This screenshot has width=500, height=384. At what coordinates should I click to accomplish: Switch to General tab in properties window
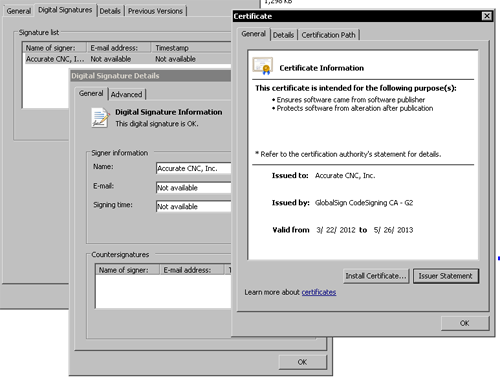[19, 11]
